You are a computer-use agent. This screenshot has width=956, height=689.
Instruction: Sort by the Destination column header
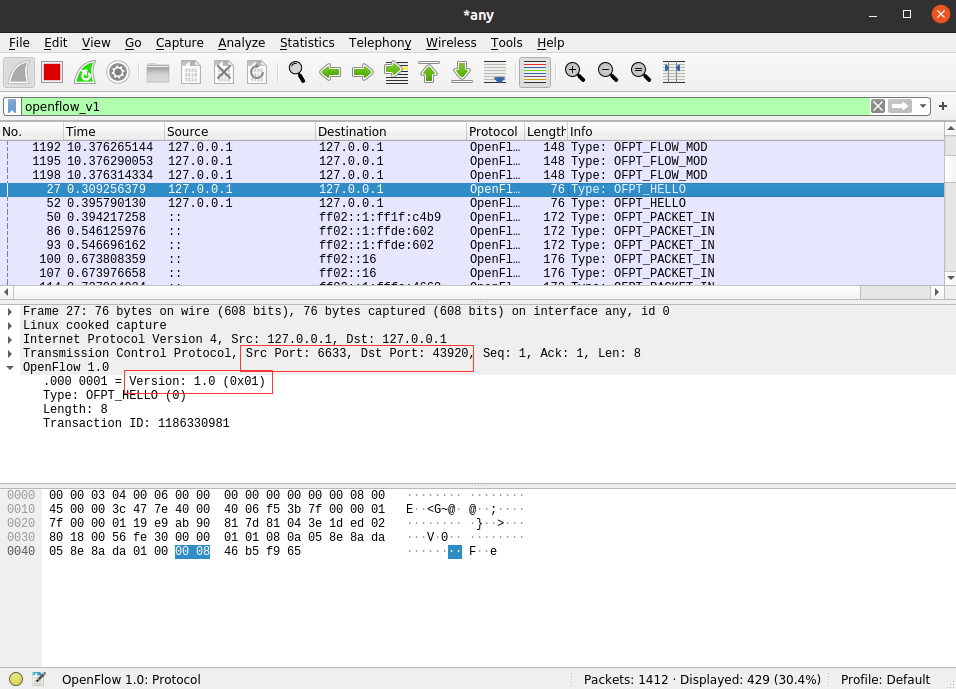point(391,132)
